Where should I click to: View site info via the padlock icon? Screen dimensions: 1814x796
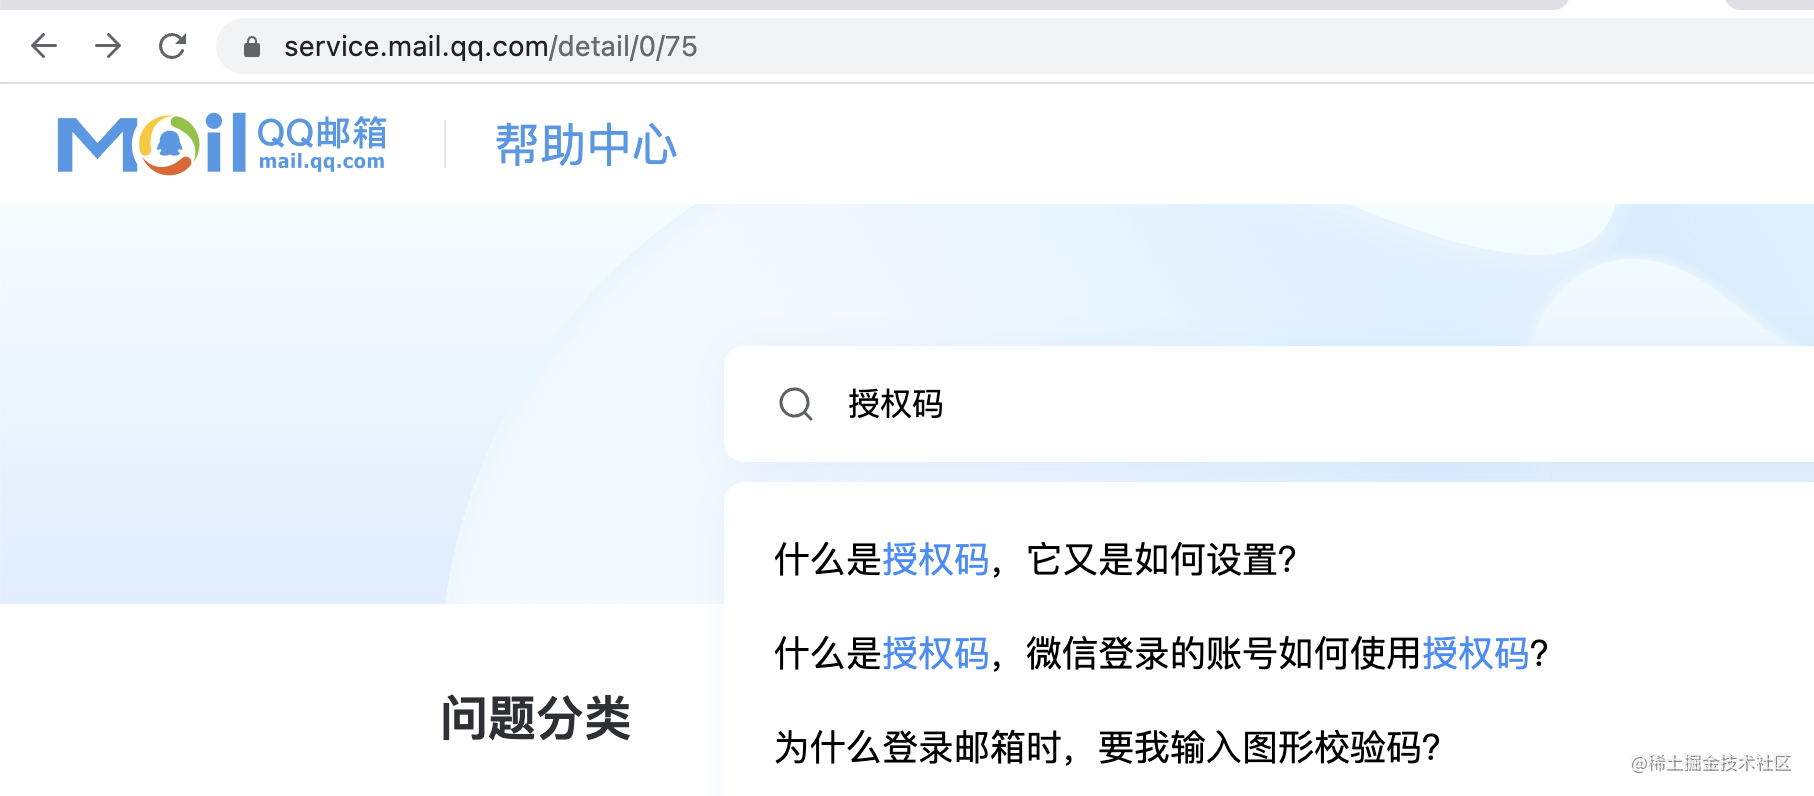tap(252, 47)
